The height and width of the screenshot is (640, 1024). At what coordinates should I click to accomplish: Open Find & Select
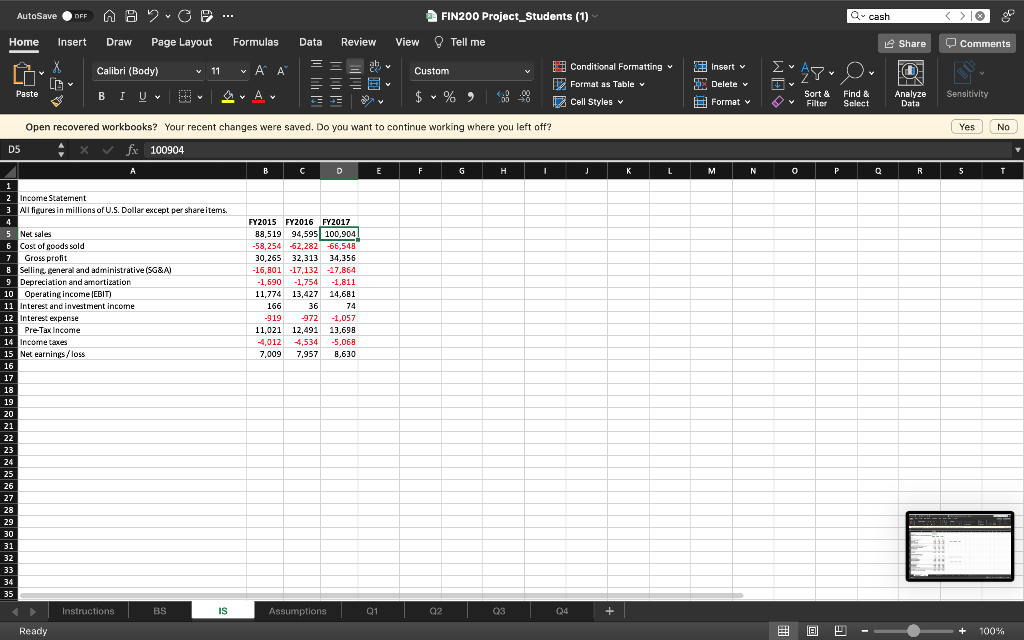tap(855, 70)
